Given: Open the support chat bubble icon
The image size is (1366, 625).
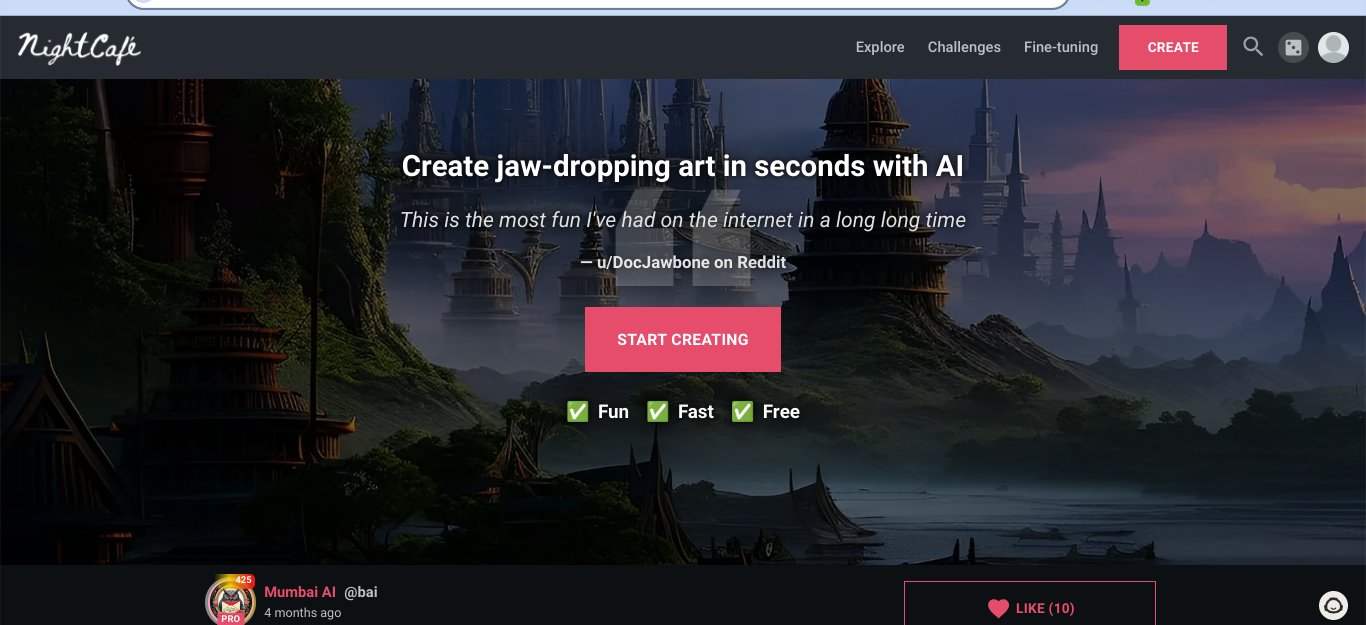Looking at the screenshot, I should pos(1333,605).
